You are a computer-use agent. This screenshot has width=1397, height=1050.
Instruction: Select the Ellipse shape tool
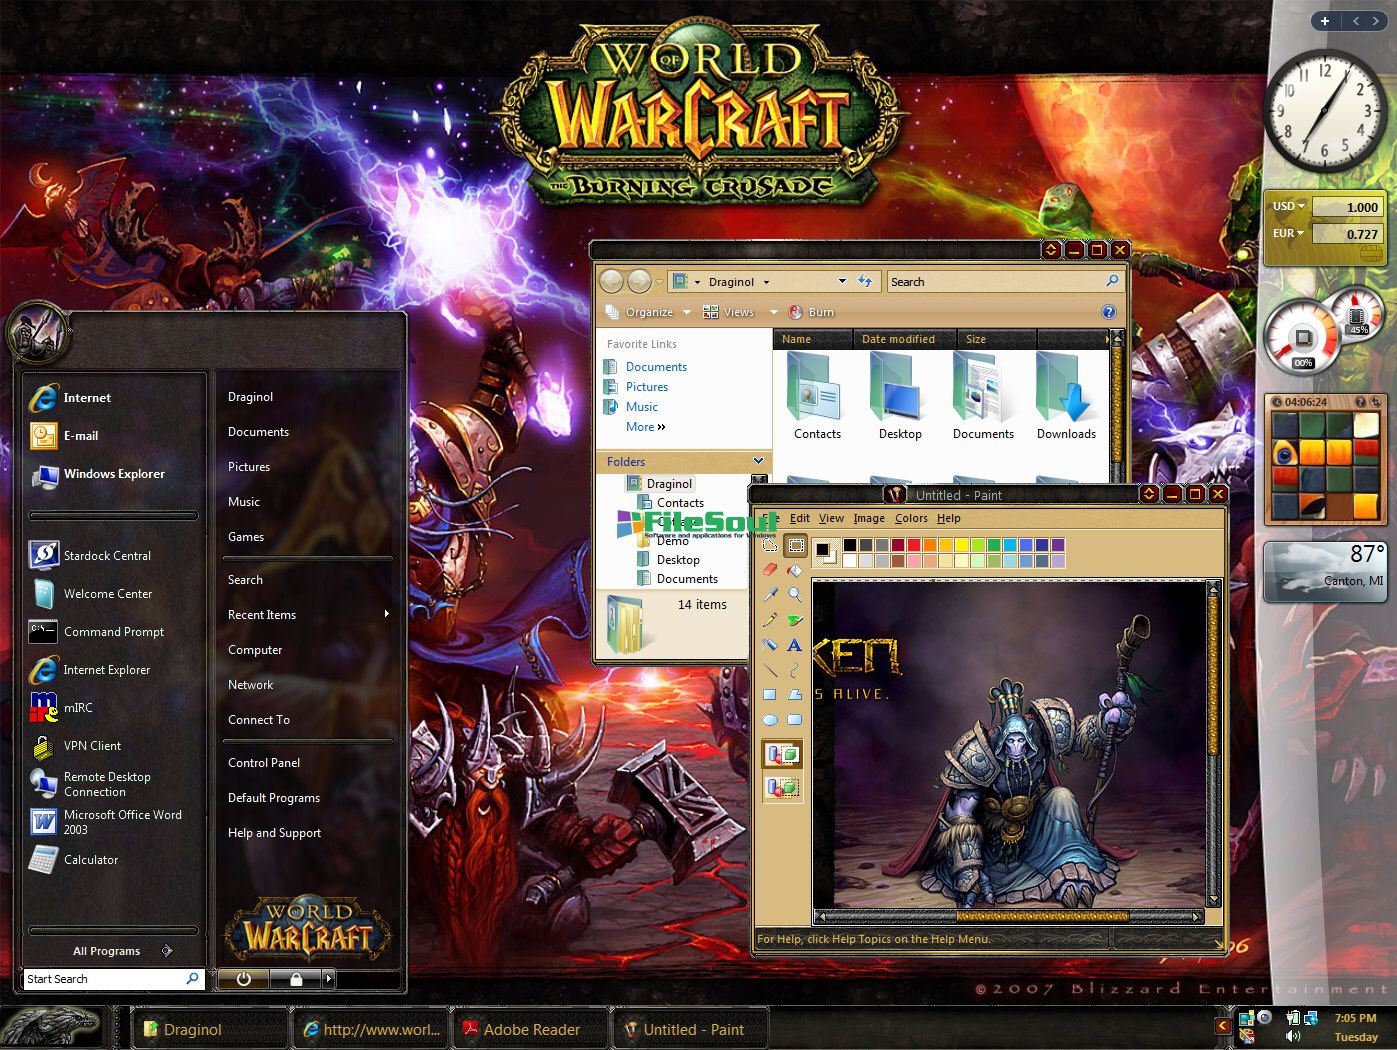pos(770,720)
